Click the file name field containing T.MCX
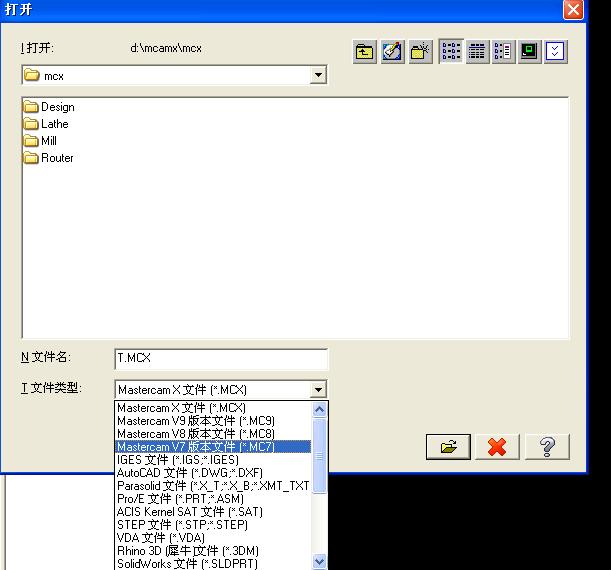 pos(221,358)
